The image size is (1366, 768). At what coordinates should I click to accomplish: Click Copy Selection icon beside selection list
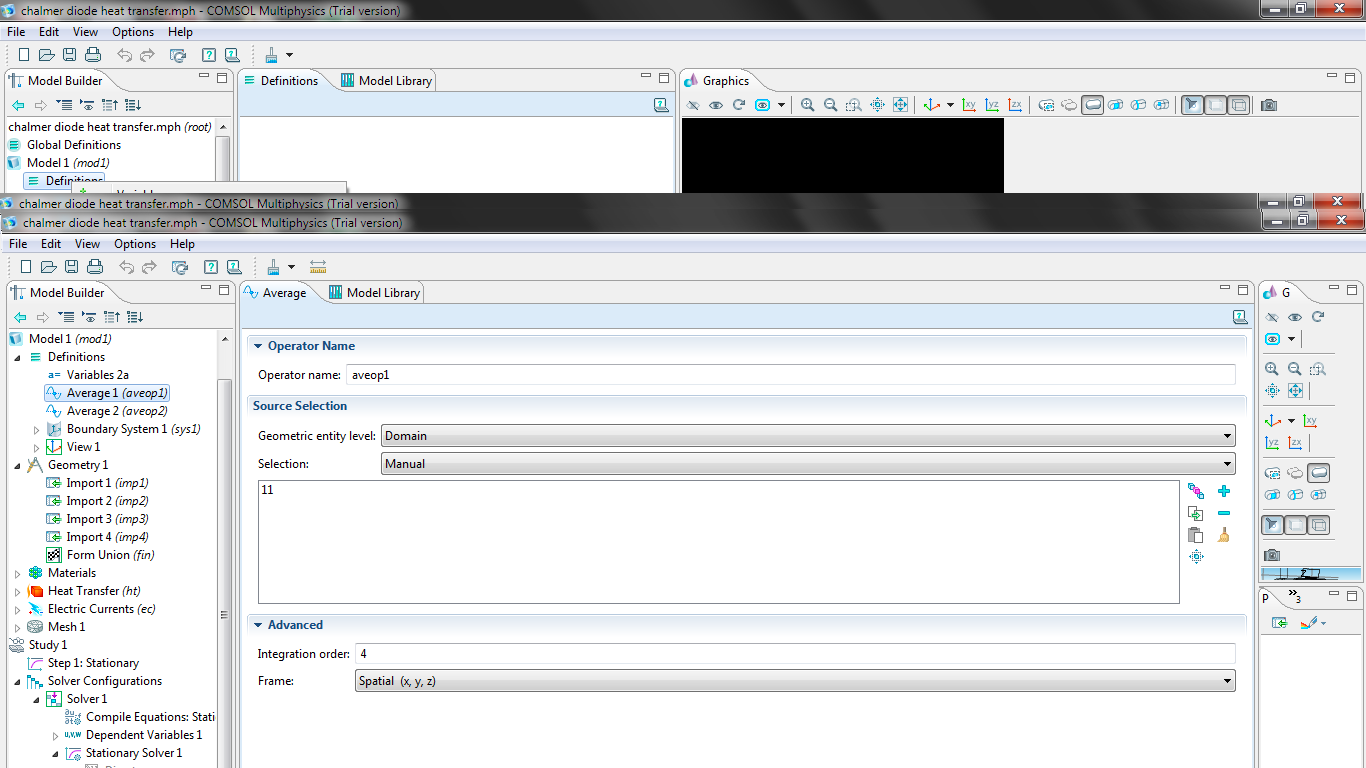pos(1196,513)
